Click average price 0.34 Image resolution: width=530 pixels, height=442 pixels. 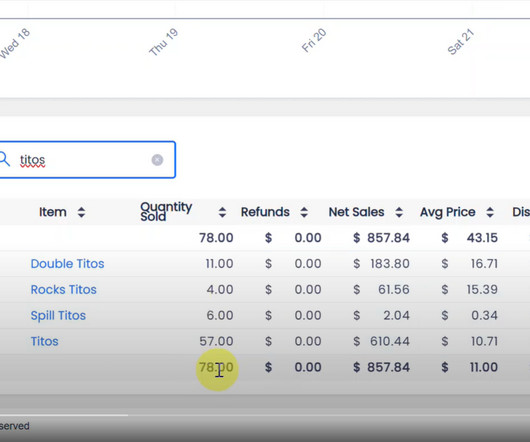click(484, 316)
